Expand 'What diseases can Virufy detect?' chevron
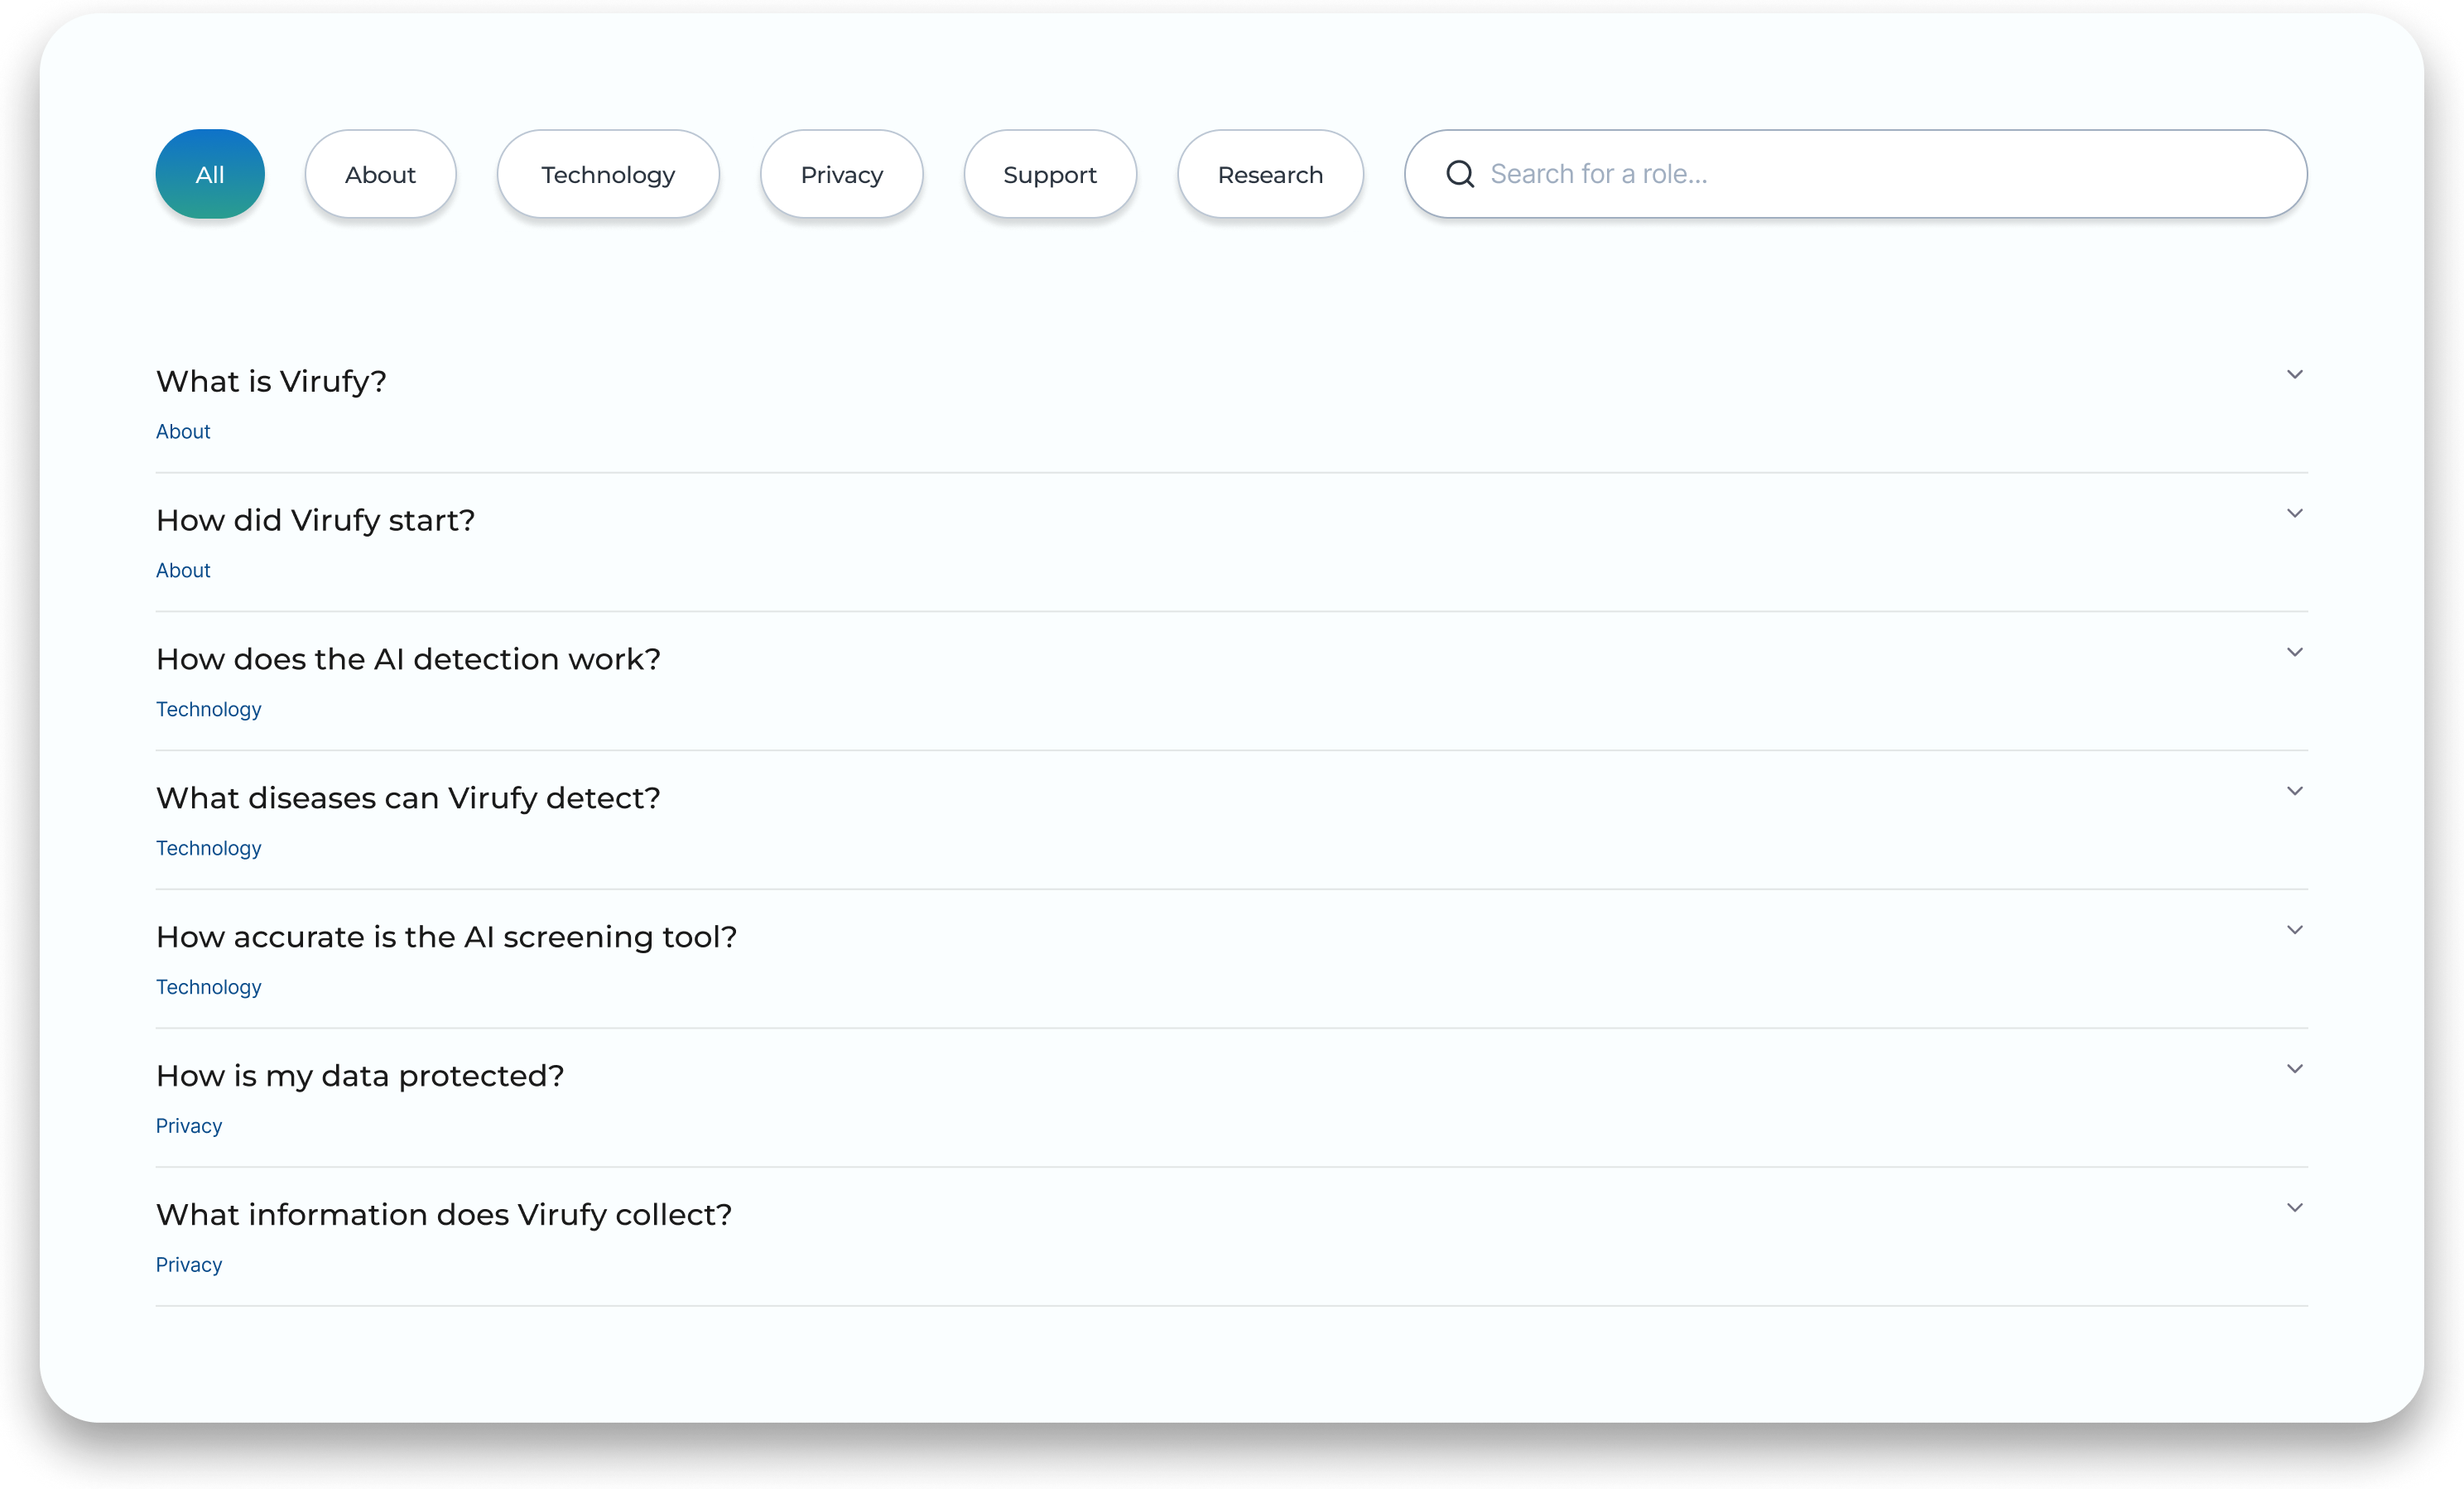This screenshot has width=2464, height=1489. (x=2294, y=792)
